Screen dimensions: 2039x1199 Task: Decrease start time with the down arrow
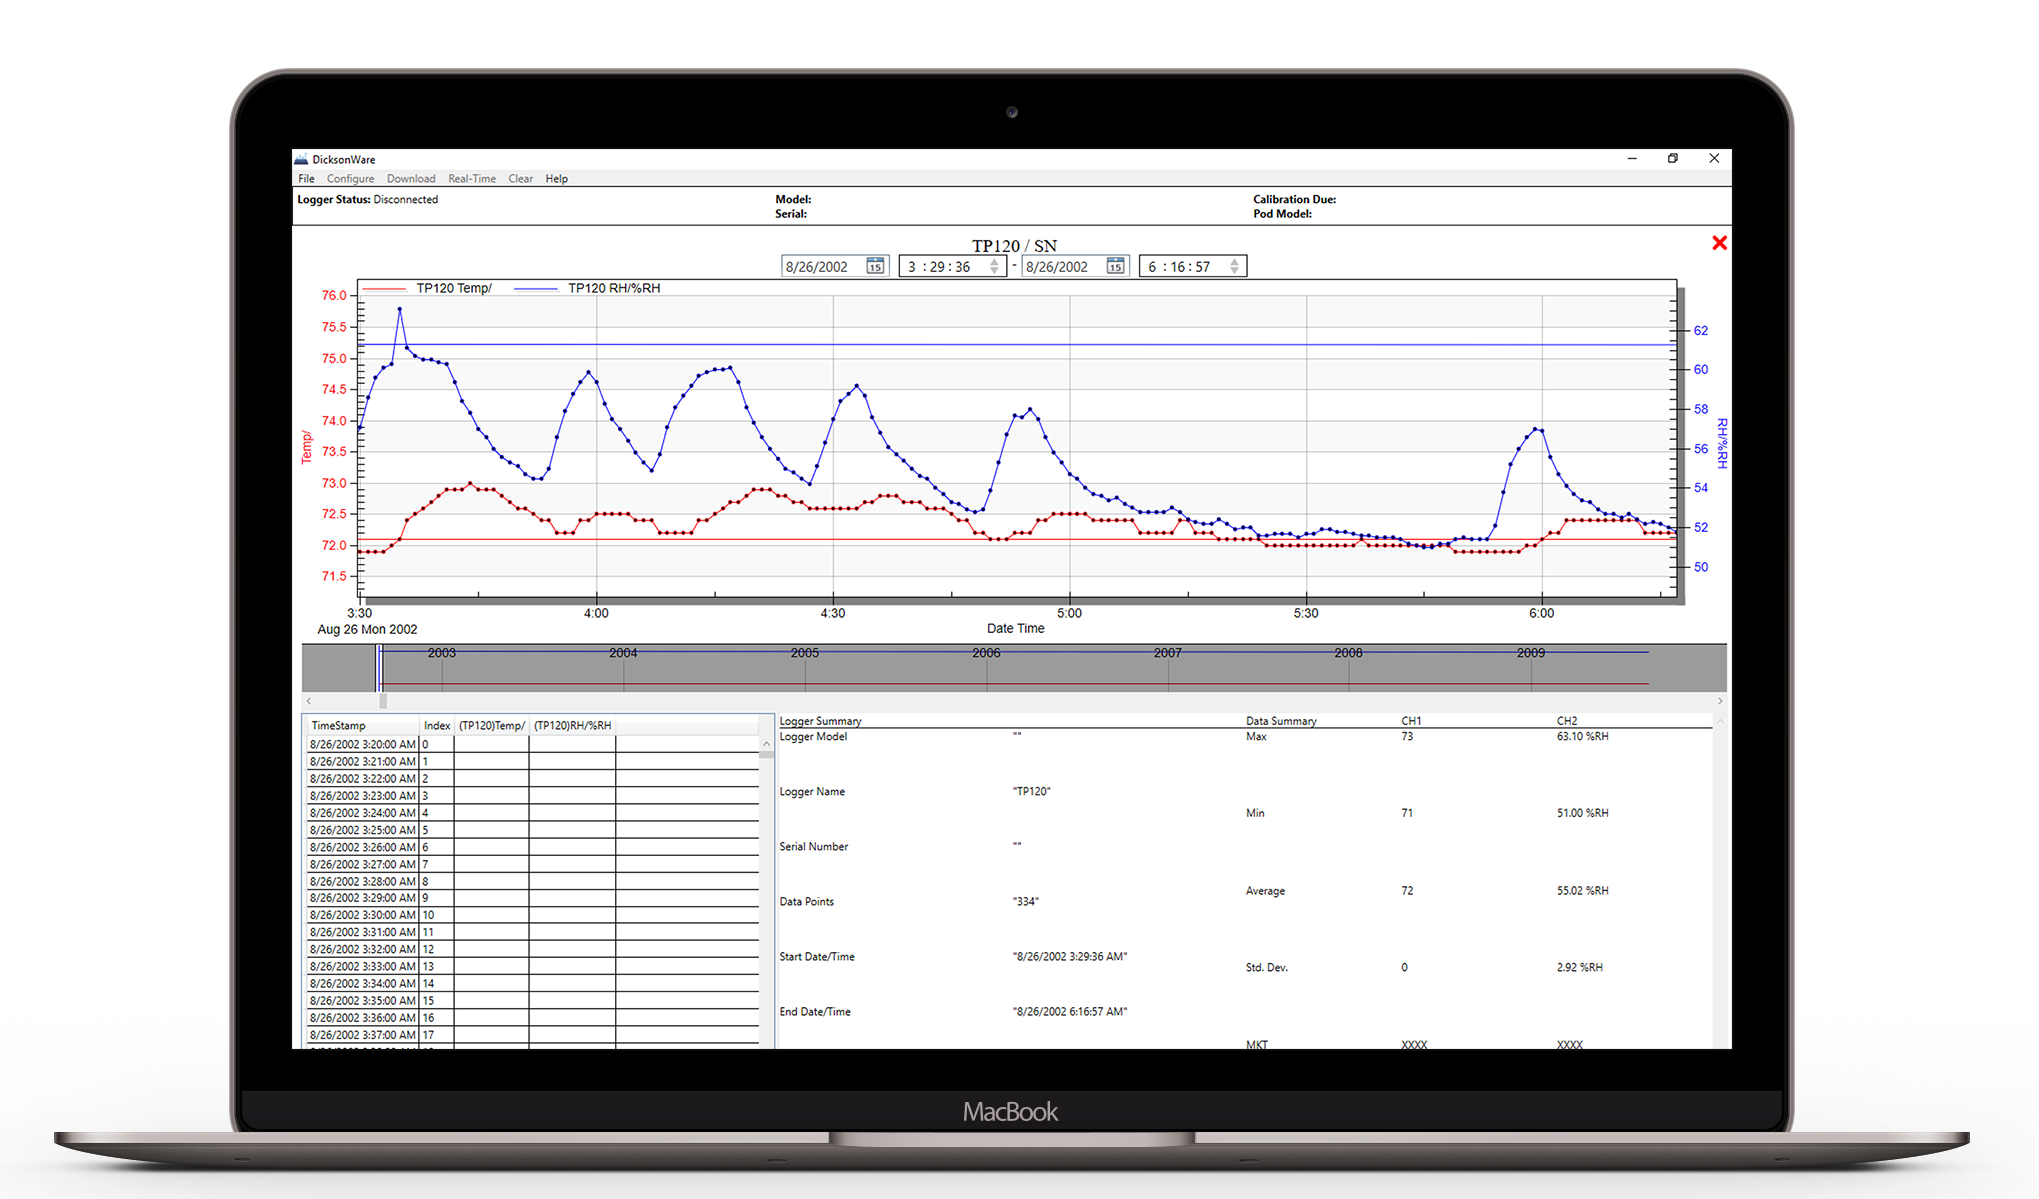(x=994, y=271)
